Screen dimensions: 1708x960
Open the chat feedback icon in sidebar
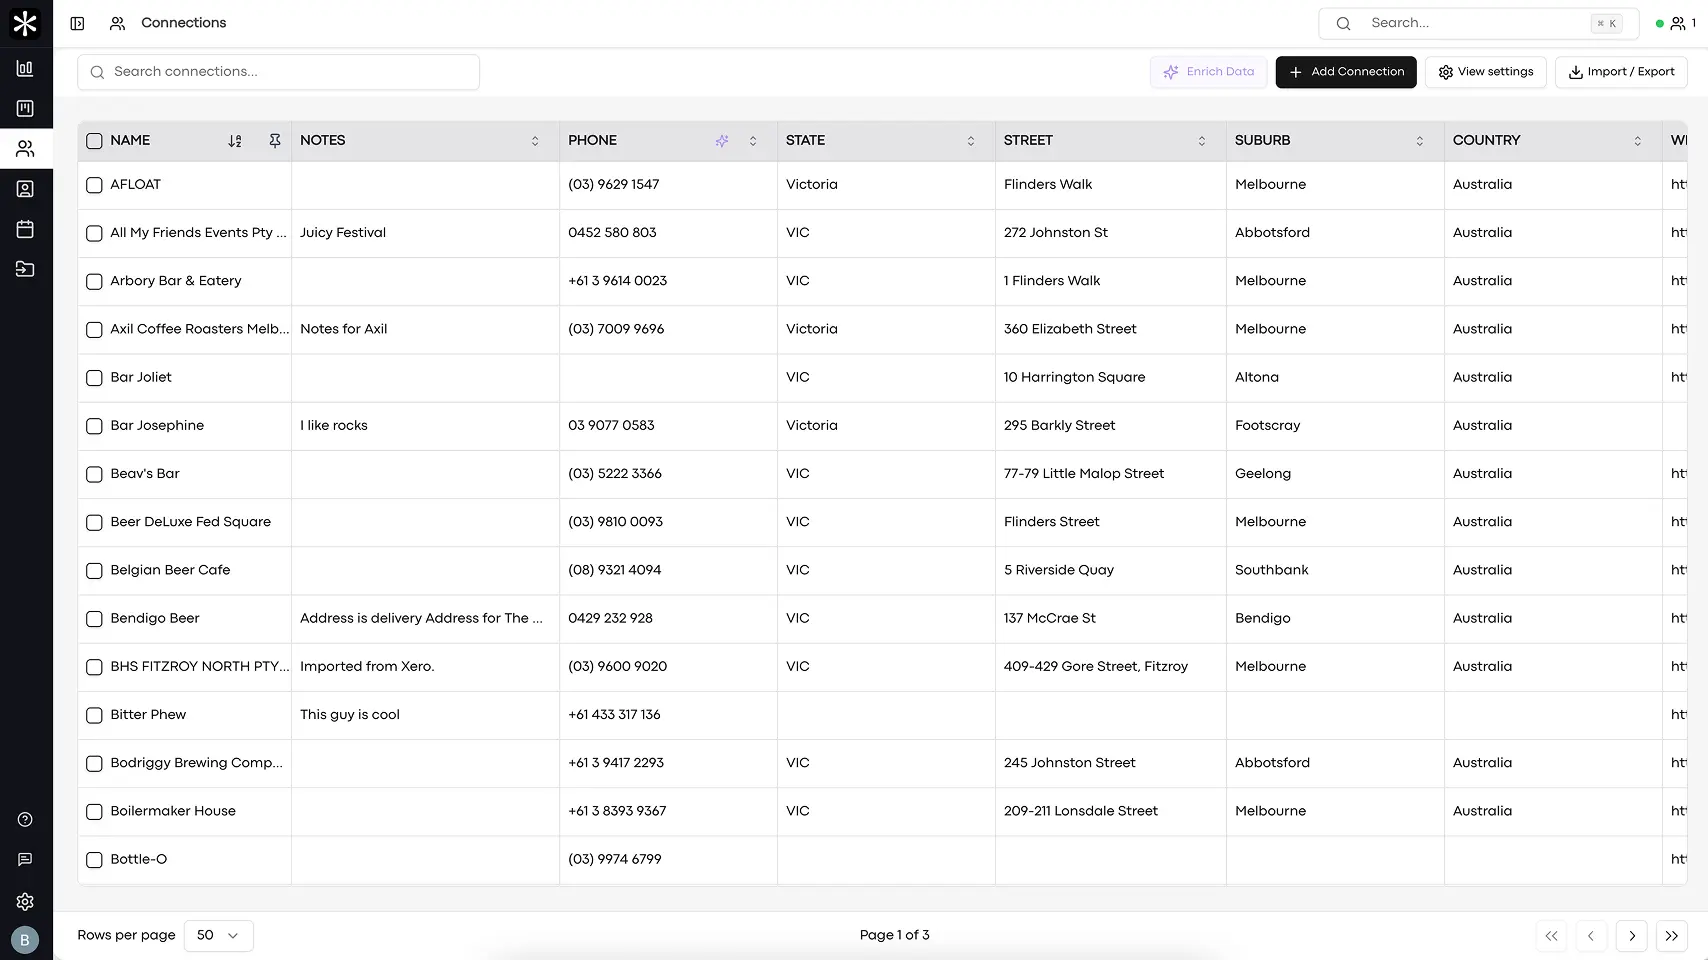click(25, 860)
